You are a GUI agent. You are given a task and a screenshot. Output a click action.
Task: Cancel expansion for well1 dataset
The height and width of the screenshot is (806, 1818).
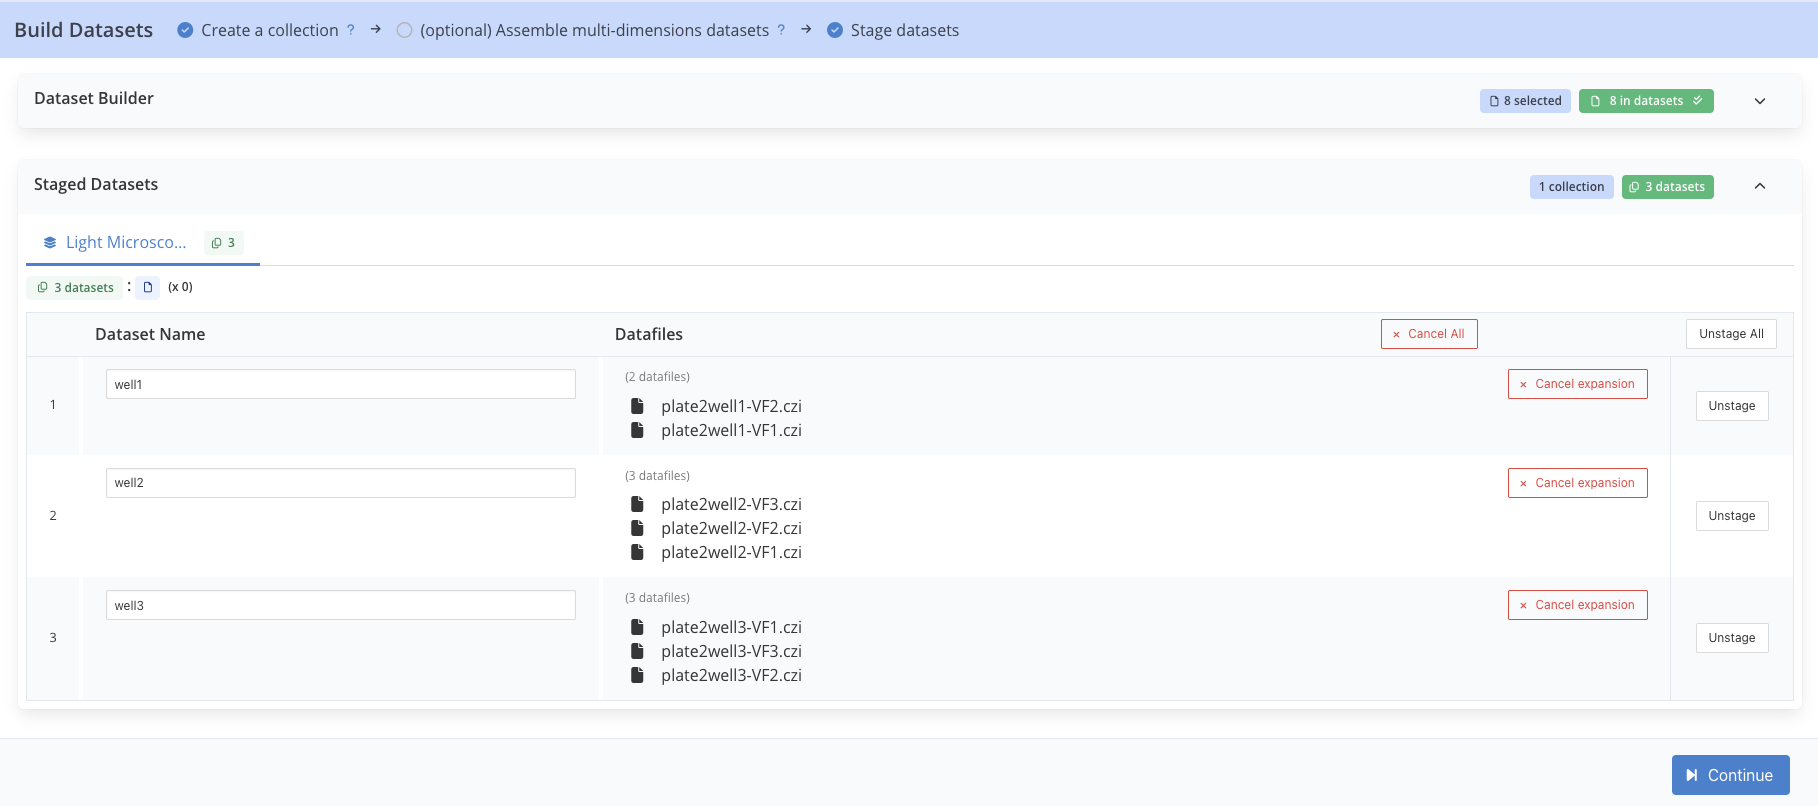click(x=1578, y=384)
